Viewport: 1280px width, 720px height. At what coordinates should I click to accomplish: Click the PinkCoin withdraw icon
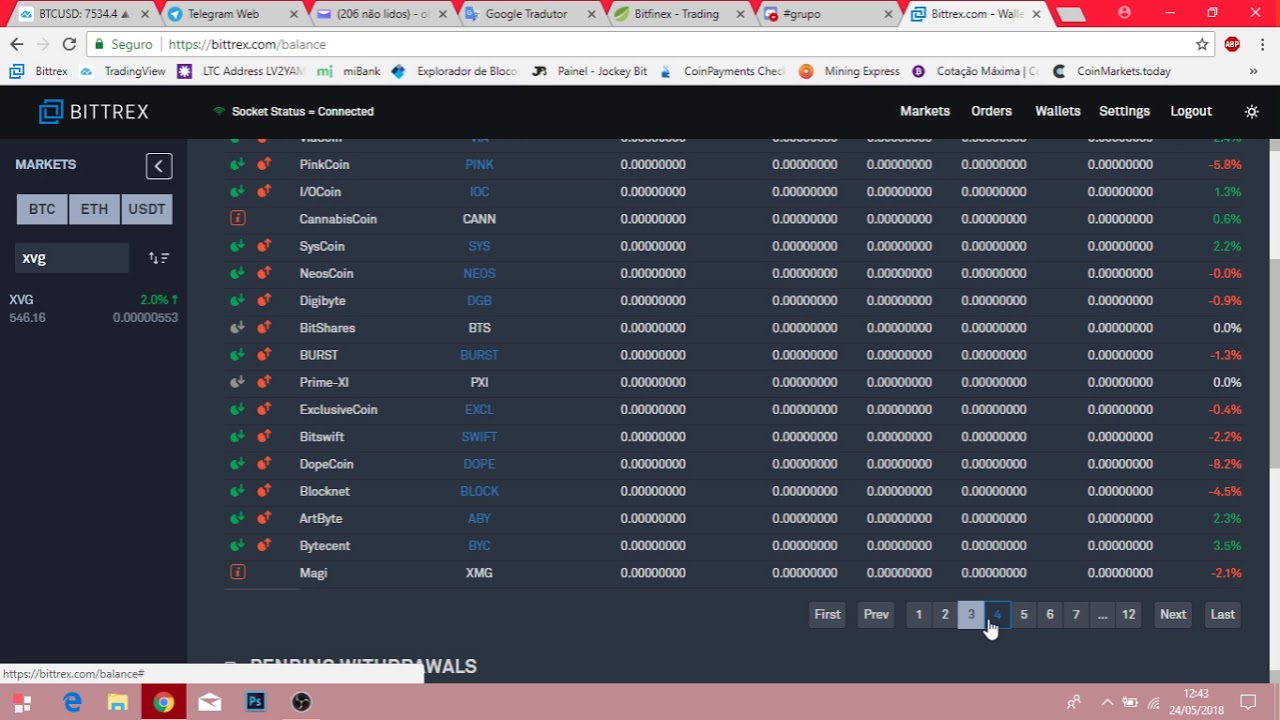click(x=264, y=164)
